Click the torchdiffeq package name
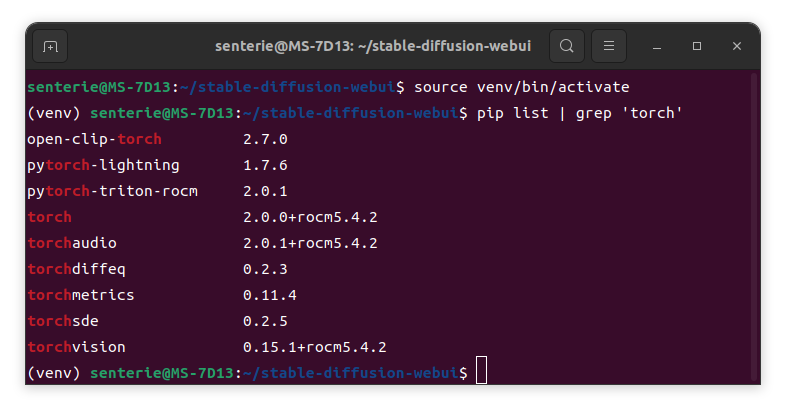Image resolution: width=786 pixels, height=413 pixels. (x=76, y=269)
